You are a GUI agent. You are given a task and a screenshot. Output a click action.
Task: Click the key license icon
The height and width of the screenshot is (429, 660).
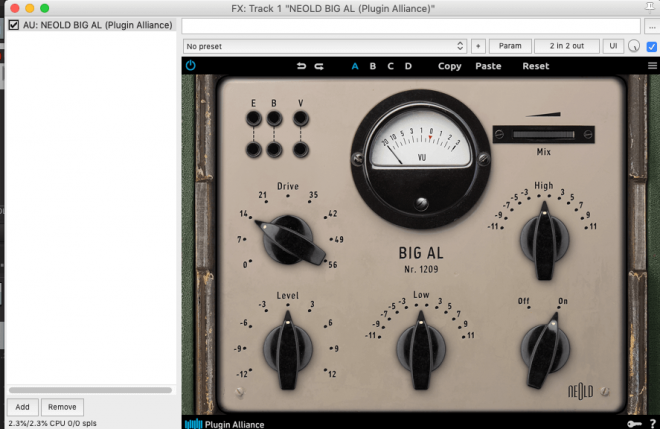point(634,424)
